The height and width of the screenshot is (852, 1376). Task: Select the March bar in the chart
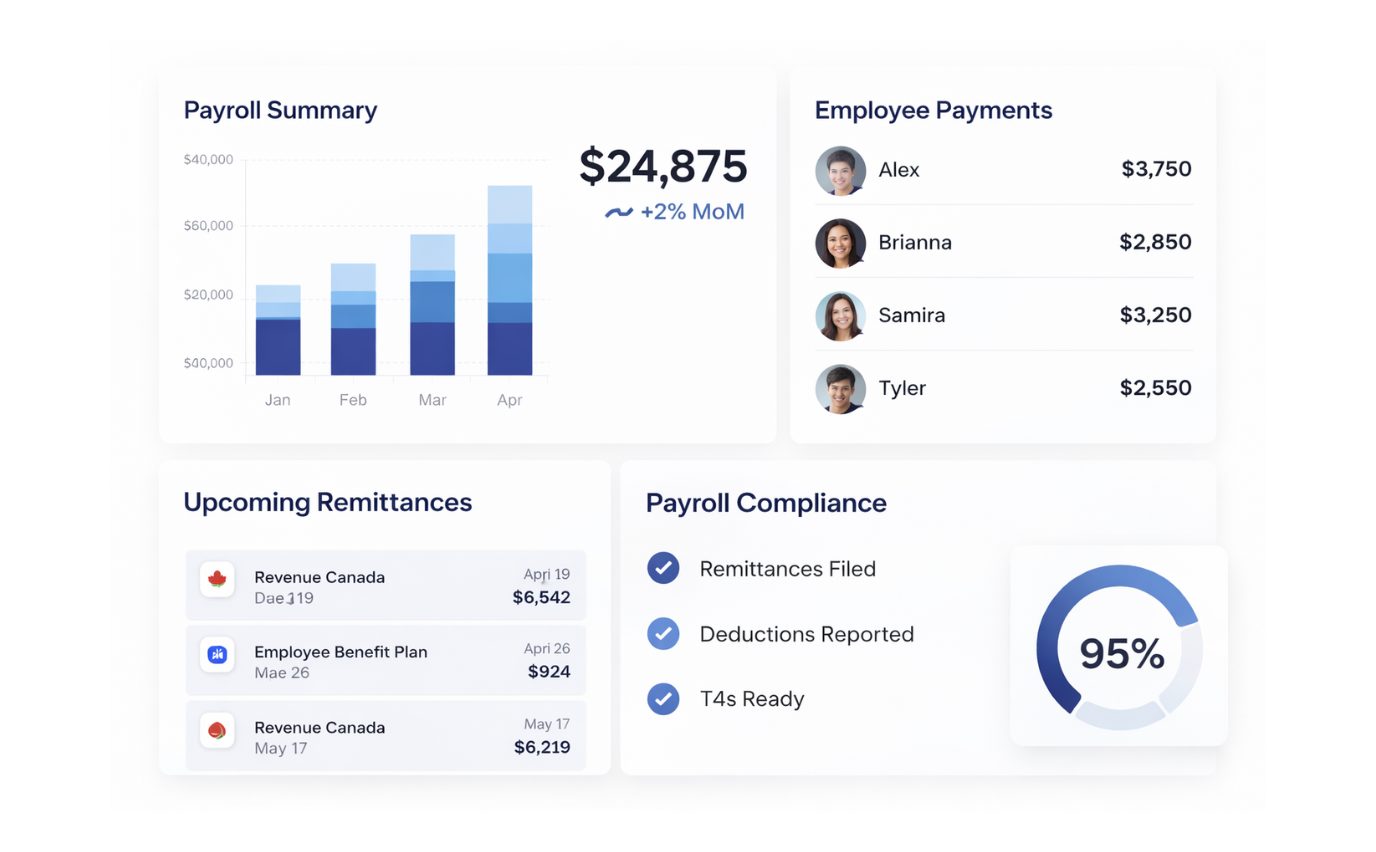432,306
